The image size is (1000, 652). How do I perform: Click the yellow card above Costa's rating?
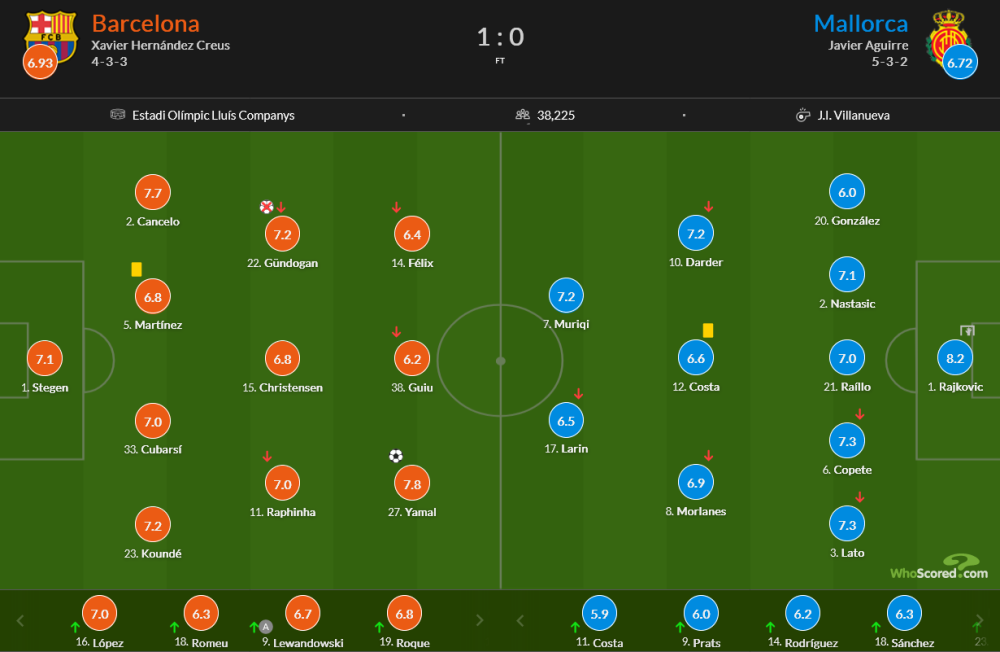coord(708,330)
